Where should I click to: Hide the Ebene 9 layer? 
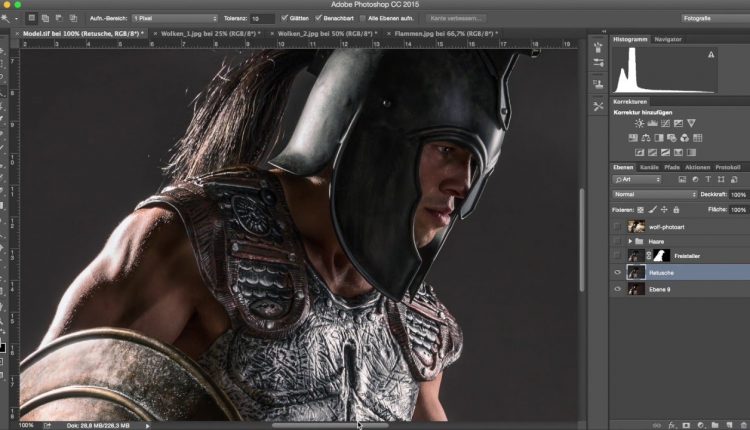pos(618,289)
